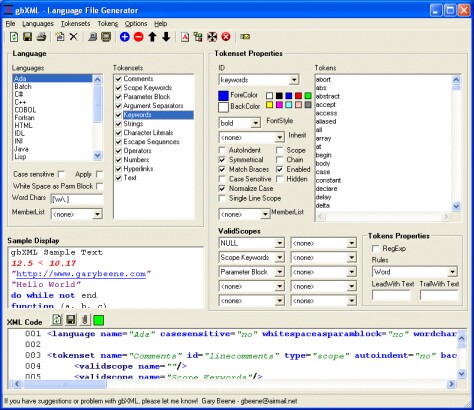Click the red circle X cancel icon
The height and width of the screenshot is (410, 474).
tap(226, 37)
